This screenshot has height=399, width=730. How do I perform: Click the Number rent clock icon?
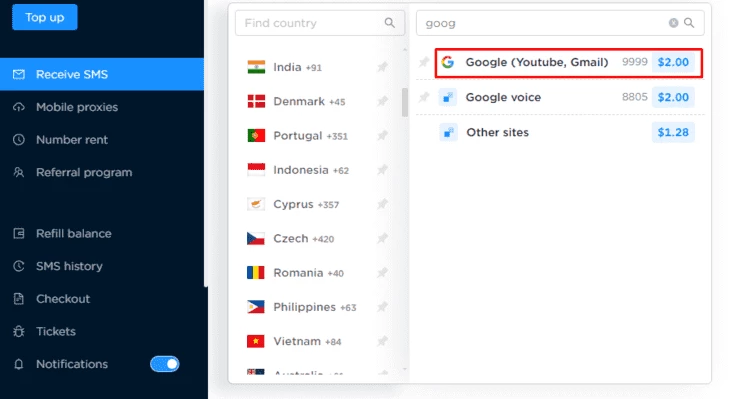pyautogui.click(x=19, y=140)
